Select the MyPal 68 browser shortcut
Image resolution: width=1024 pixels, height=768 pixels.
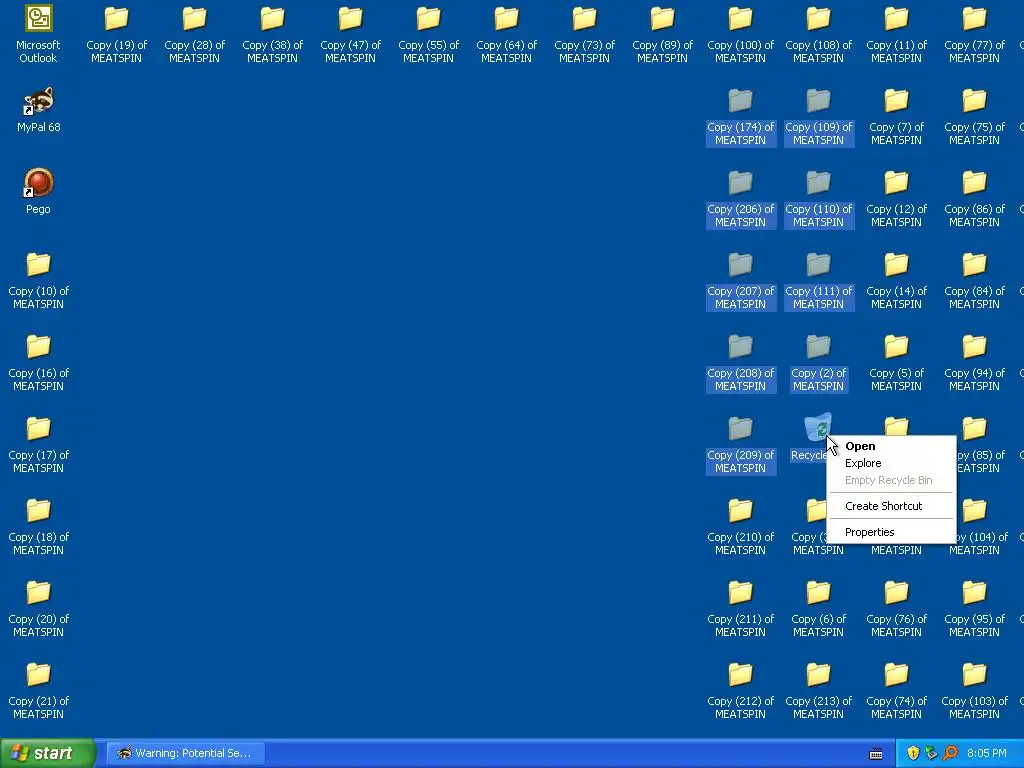[x=38, y=110]
